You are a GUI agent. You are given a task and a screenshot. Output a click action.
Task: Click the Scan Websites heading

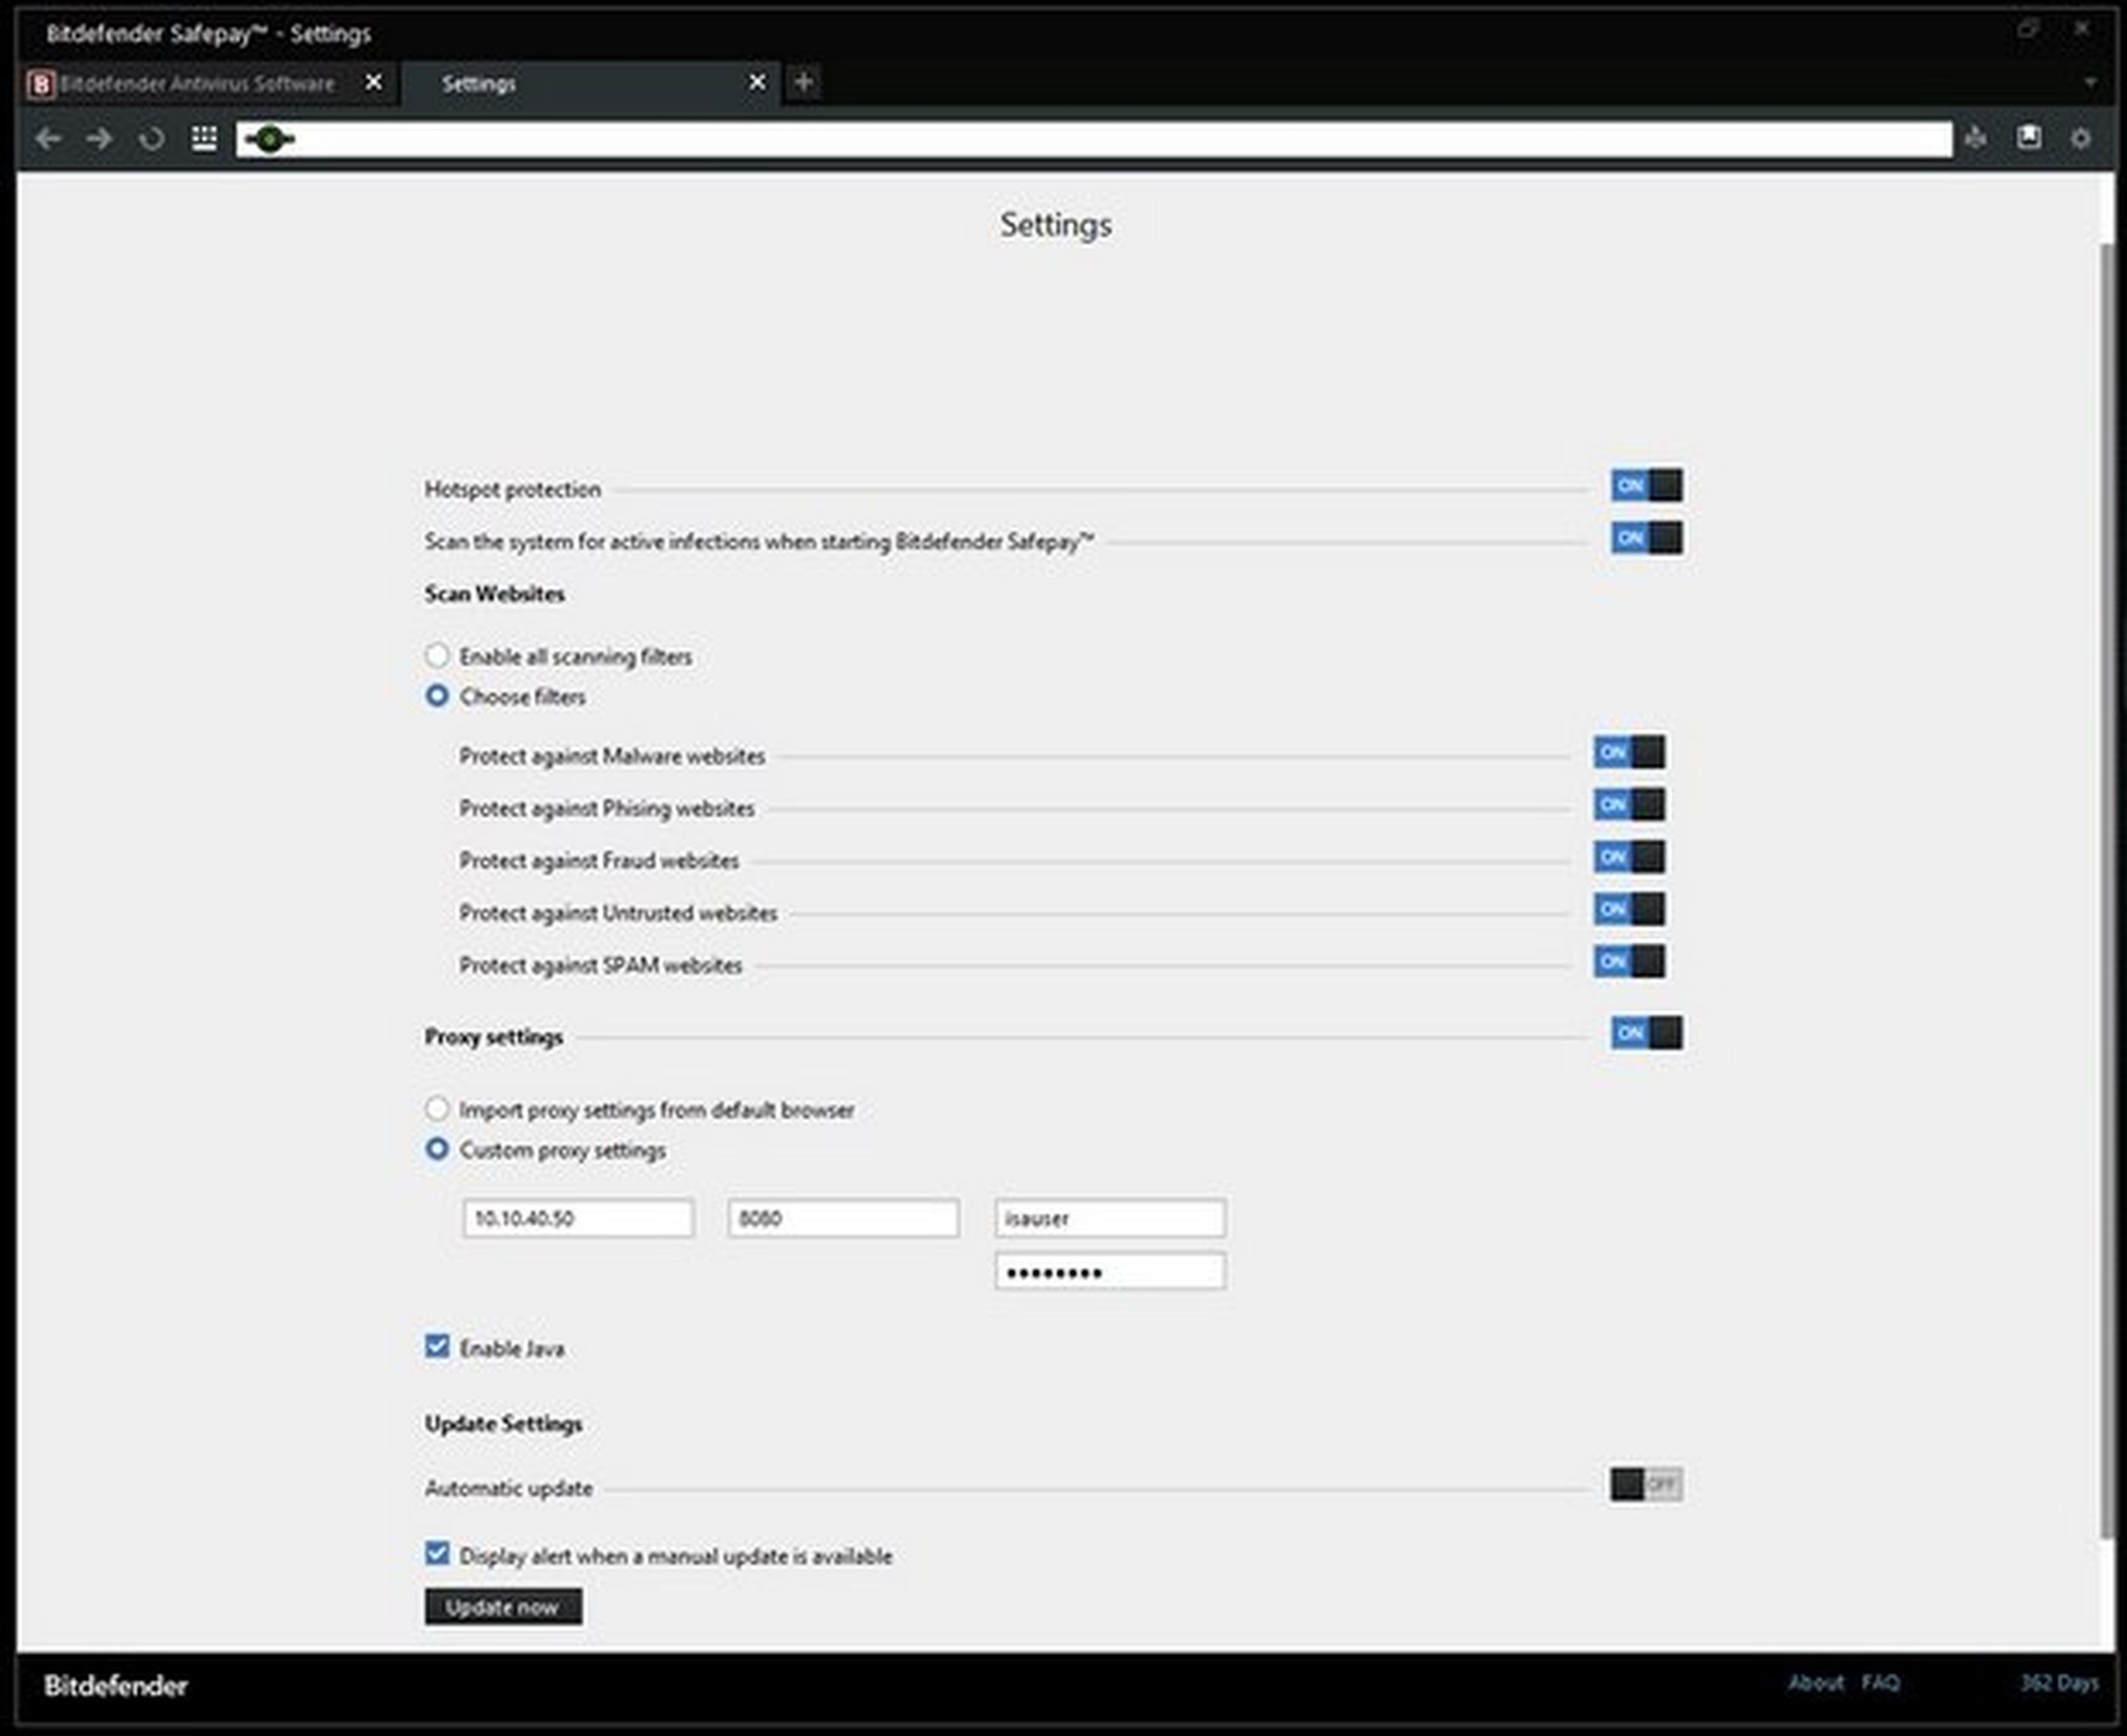click(494, 594)
